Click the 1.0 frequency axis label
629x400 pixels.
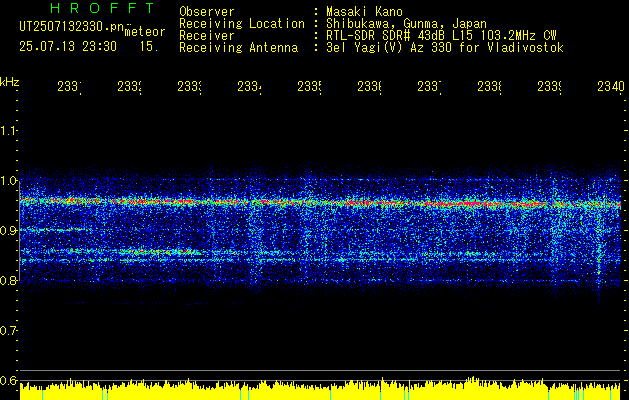(x=8, y=181)
